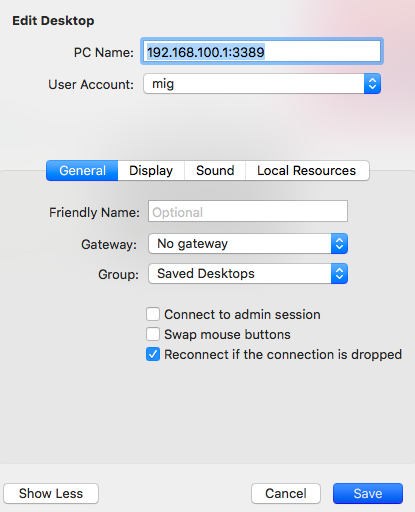The image size is (415, 512).
Task: Click the Group popup arrows icon
Action: [x=339, y=274]
